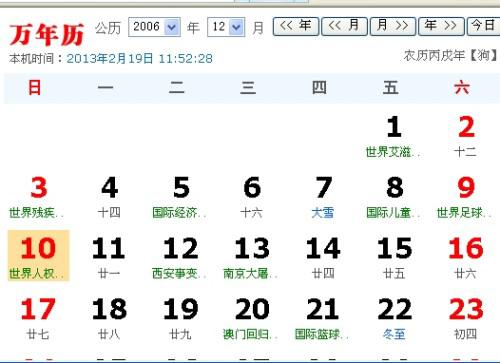Viewport: 500px width, 363px height.
Task: Click Sunday header 日
Action: click(x=35, y=88)
